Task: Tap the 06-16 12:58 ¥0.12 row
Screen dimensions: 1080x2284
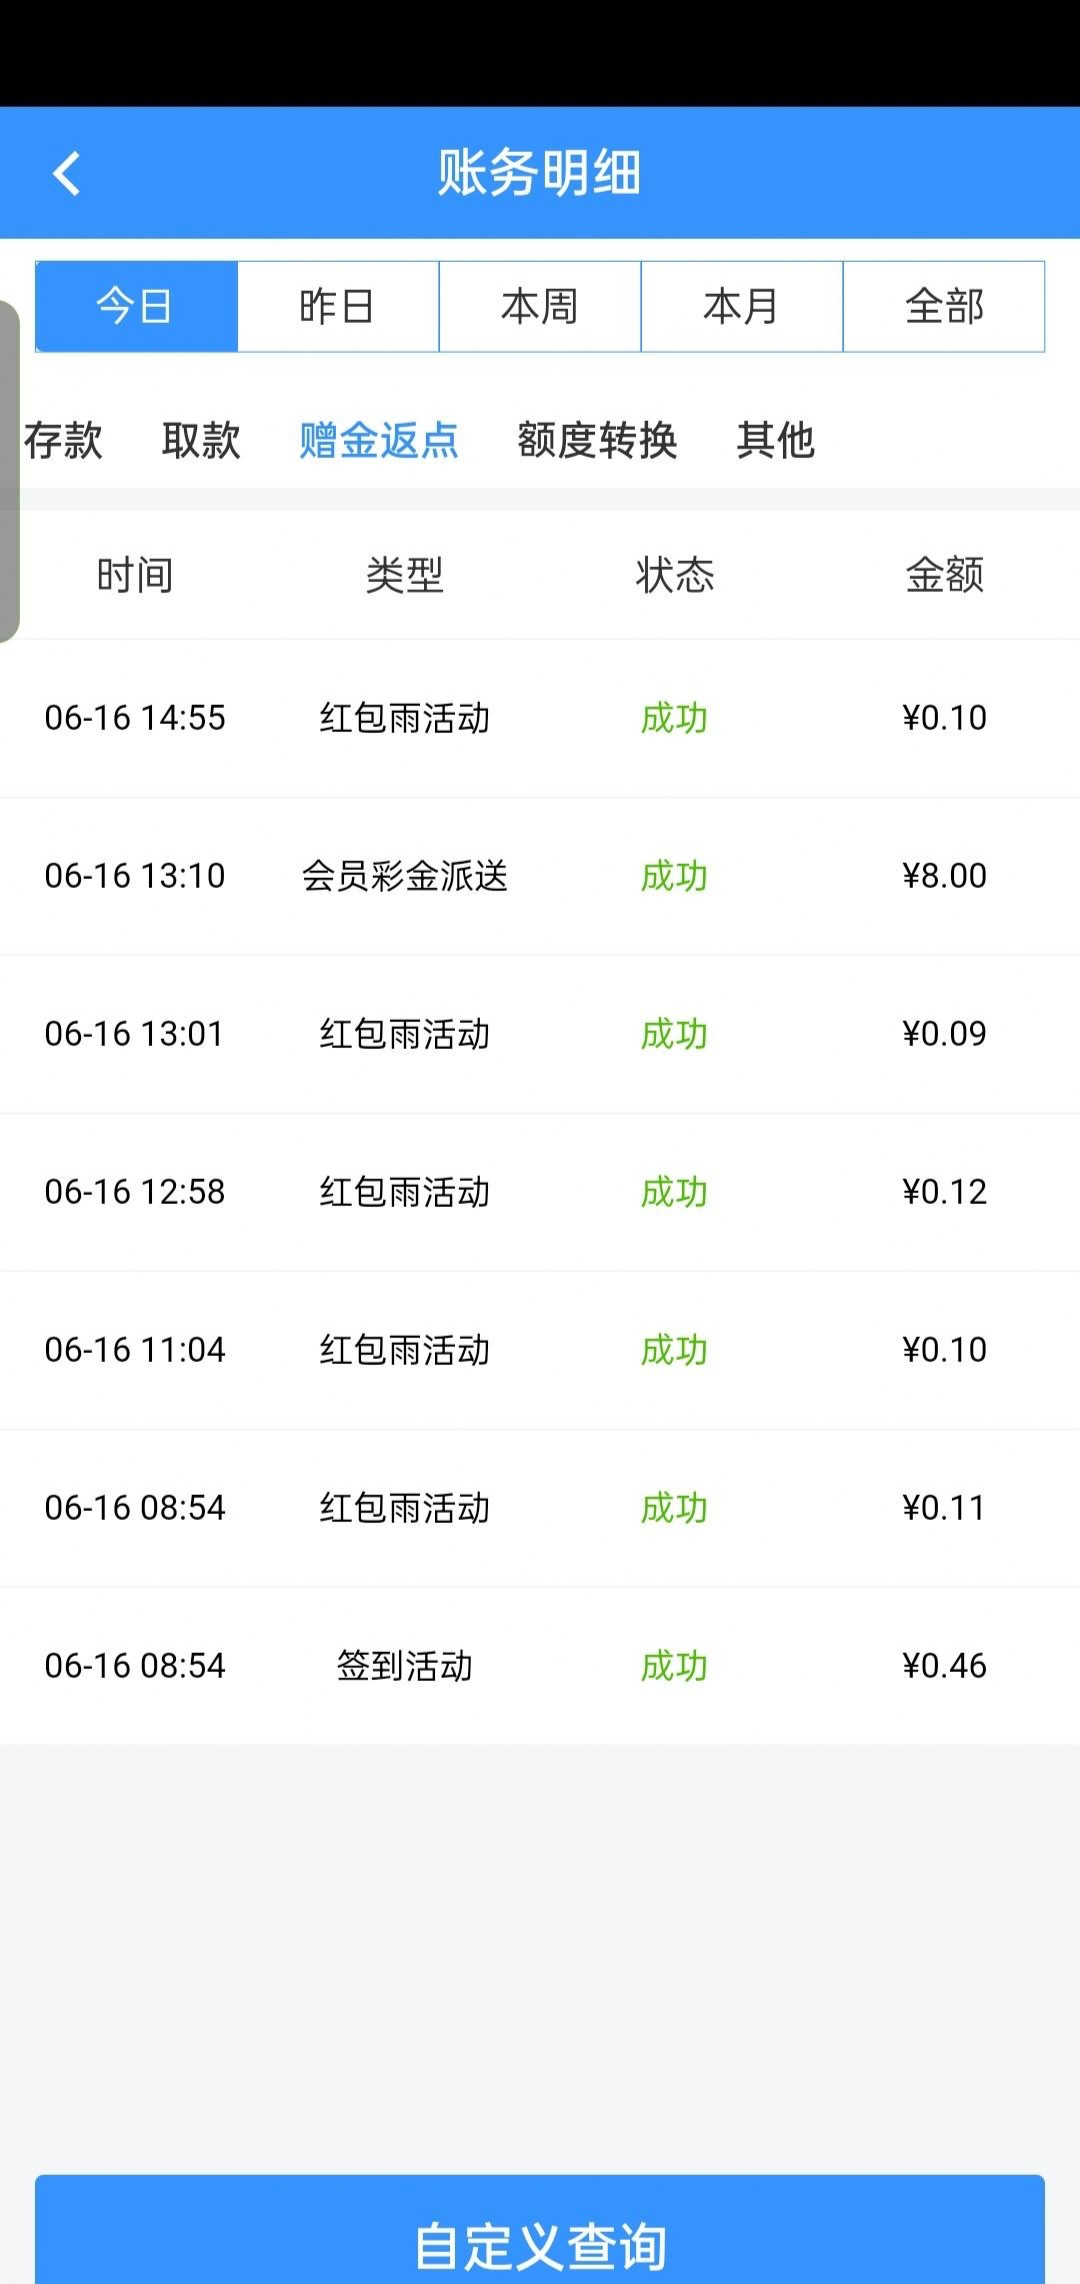Action: pos(540,1192)
